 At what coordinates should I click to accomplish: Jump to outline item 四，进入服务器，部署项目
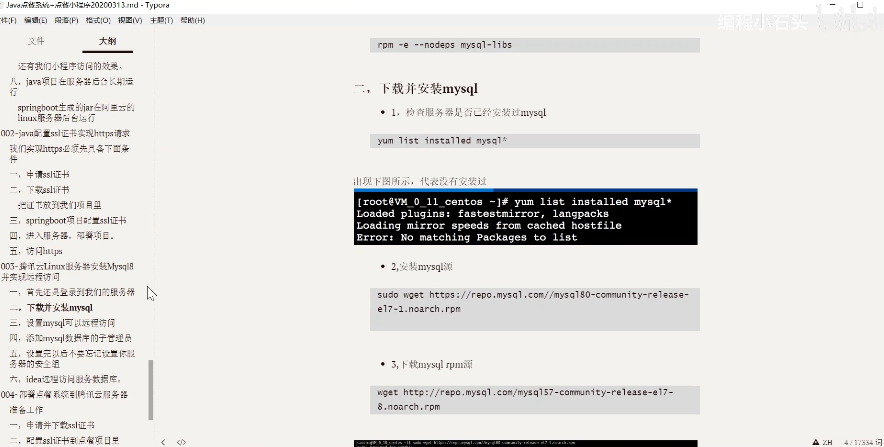point(62,236)
